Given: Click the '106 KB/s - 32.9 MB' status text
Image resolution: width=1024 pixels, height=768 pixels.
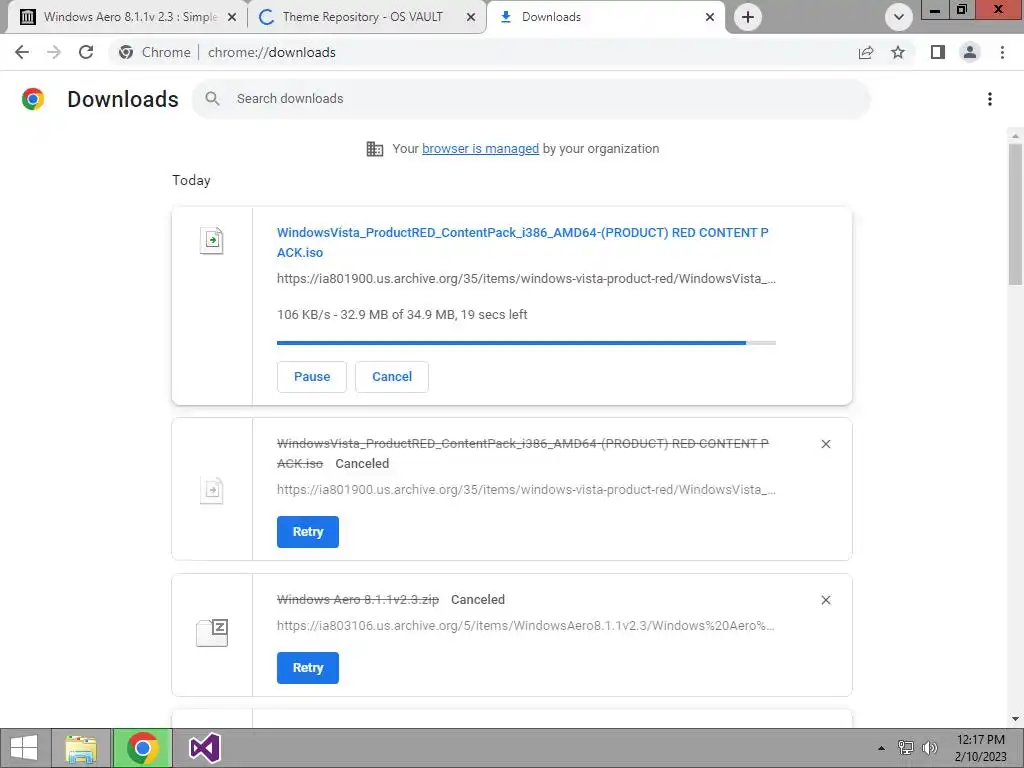Looking at the screenshot, I should [x=402, y=315].
